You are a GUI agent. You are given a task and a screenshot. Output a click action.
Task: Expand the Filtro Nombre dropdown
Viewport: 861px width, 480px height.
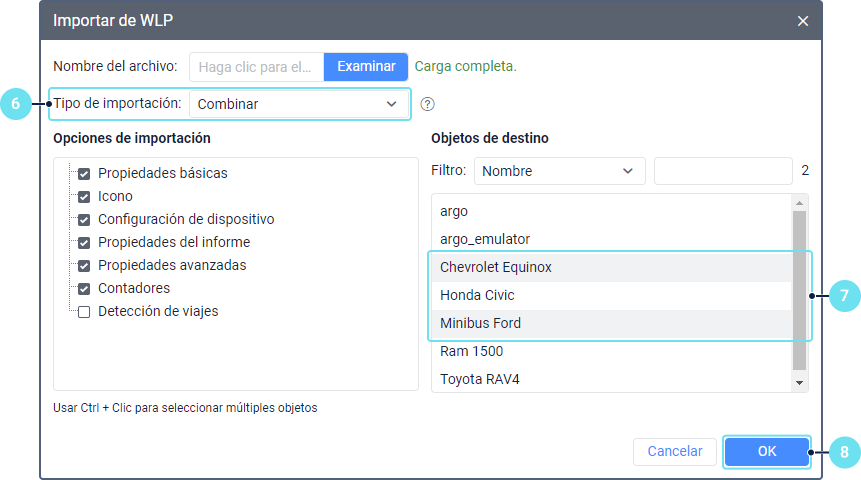(x=558, y=171)
